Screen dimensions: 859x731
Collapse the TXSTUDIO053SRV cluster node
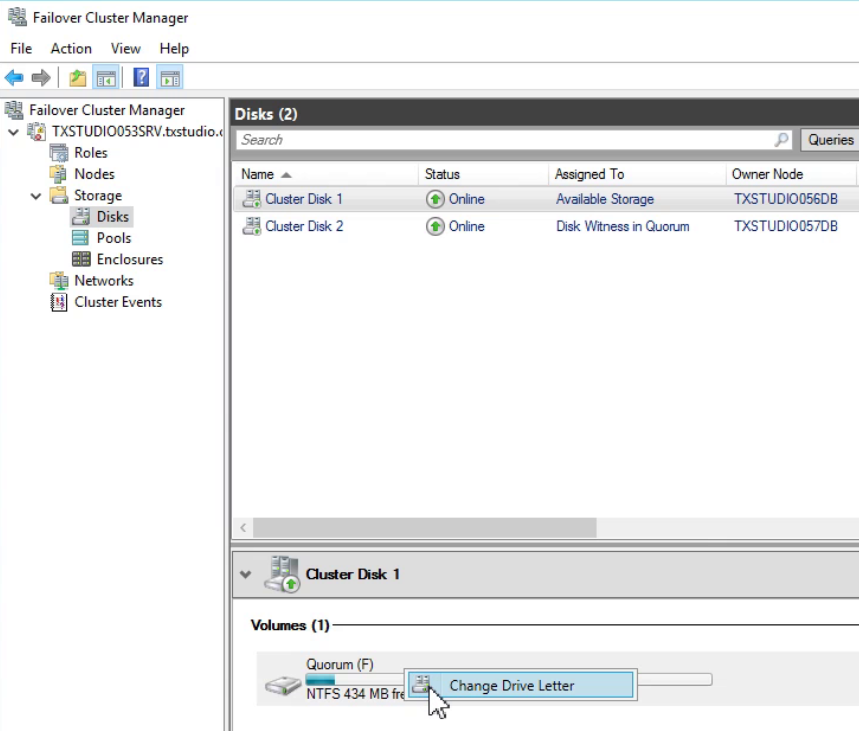(x=14, y=132)
